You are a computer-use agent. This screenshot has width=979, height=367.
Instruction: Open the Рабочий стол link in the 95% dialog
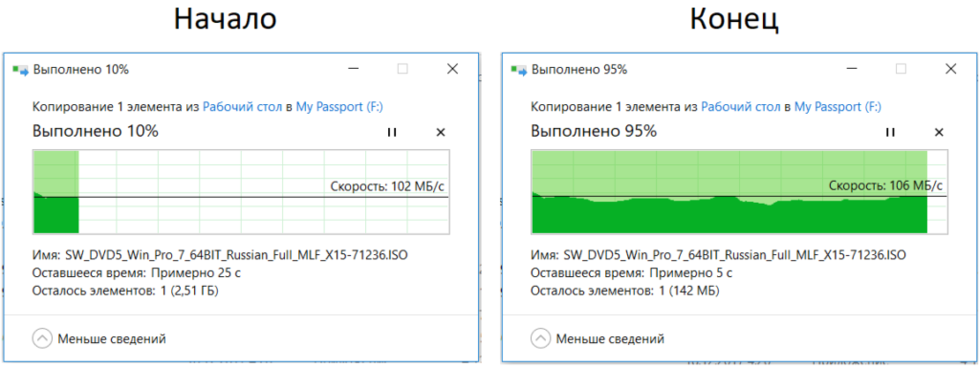(x=741, y=107)
